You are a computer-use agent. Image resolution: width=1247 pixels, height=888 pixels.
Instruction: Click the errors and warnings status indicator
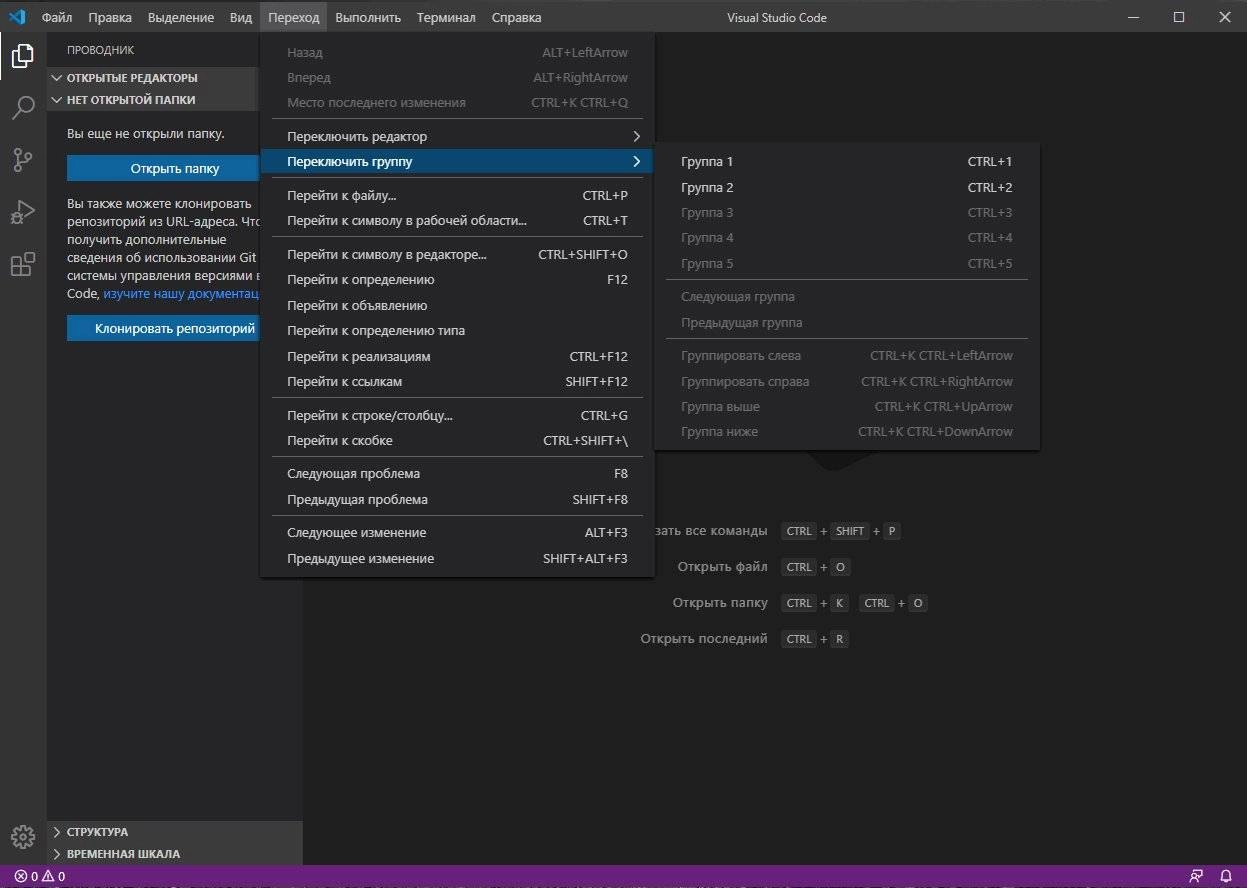click(40, 877)
